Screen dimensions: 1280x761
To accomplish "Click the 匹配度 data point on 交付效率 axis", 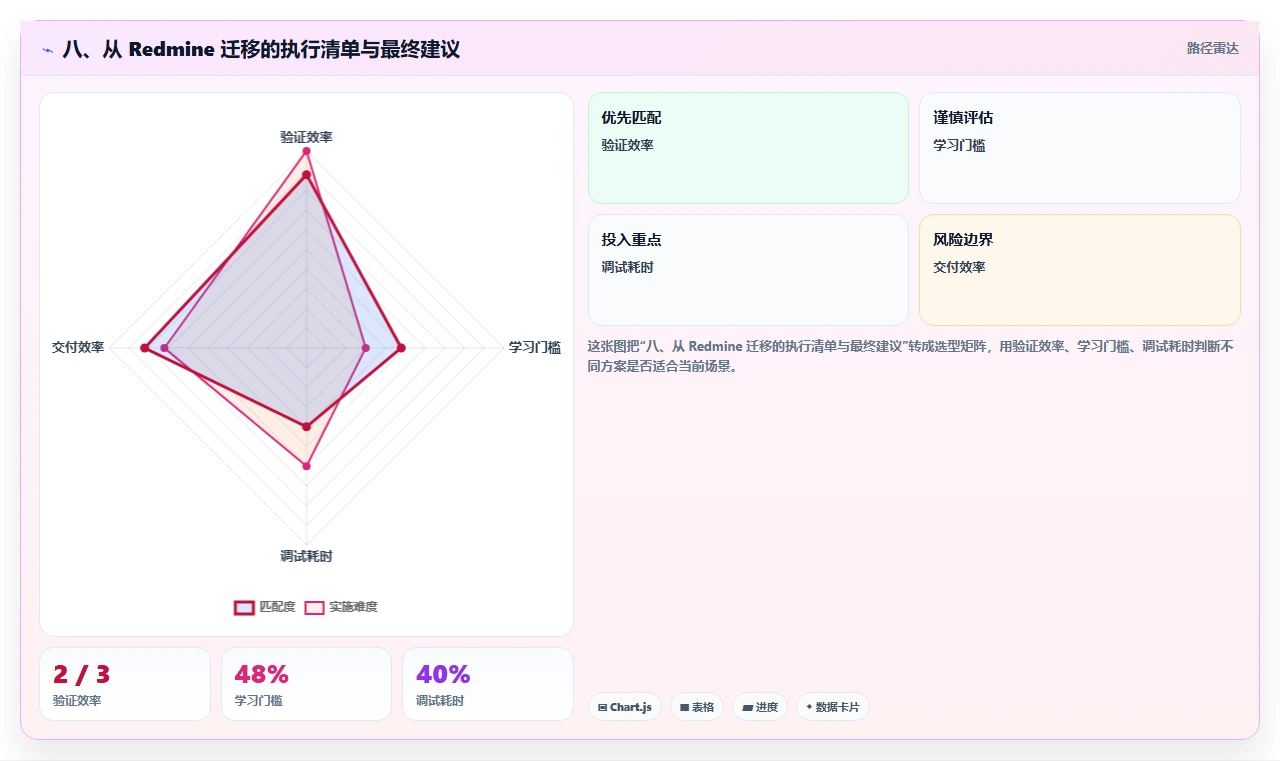I will [x=144, y=348].
